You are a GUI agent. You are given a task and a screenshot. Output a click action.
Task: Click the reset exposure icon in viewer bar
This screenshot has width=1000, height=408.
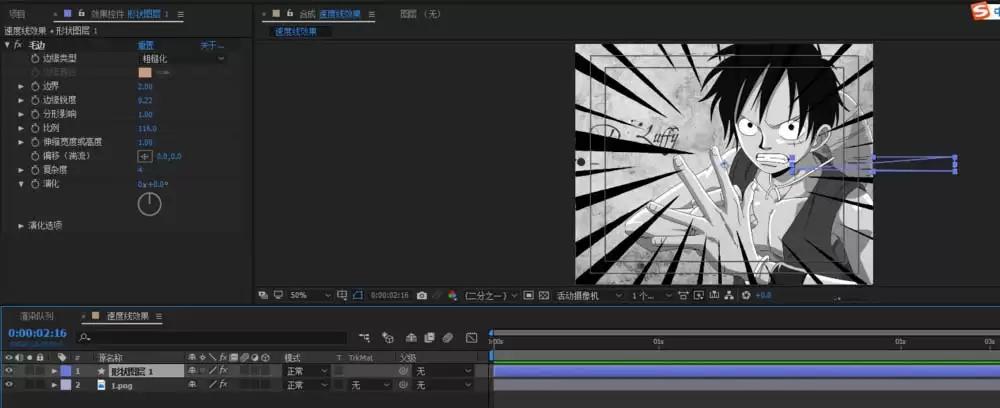pos(746,295)
